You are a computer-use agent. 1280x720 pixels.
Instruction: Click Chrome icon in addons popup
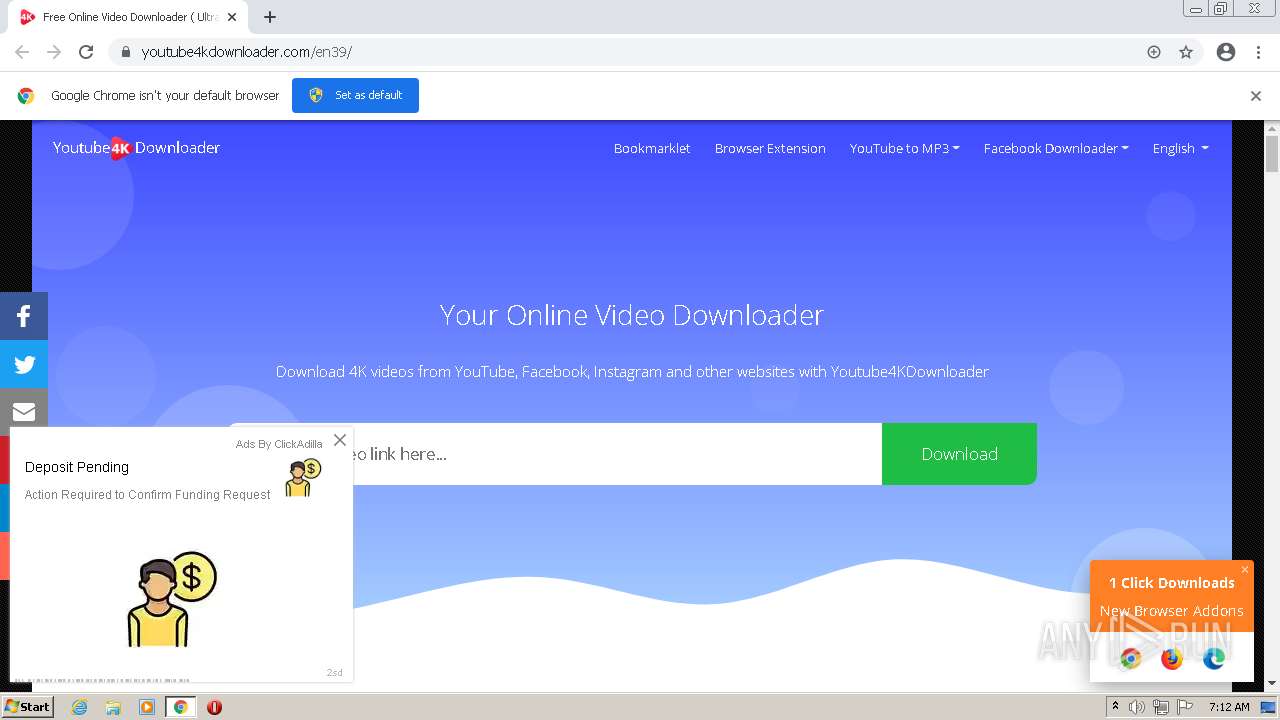(x=1131, y=658)
